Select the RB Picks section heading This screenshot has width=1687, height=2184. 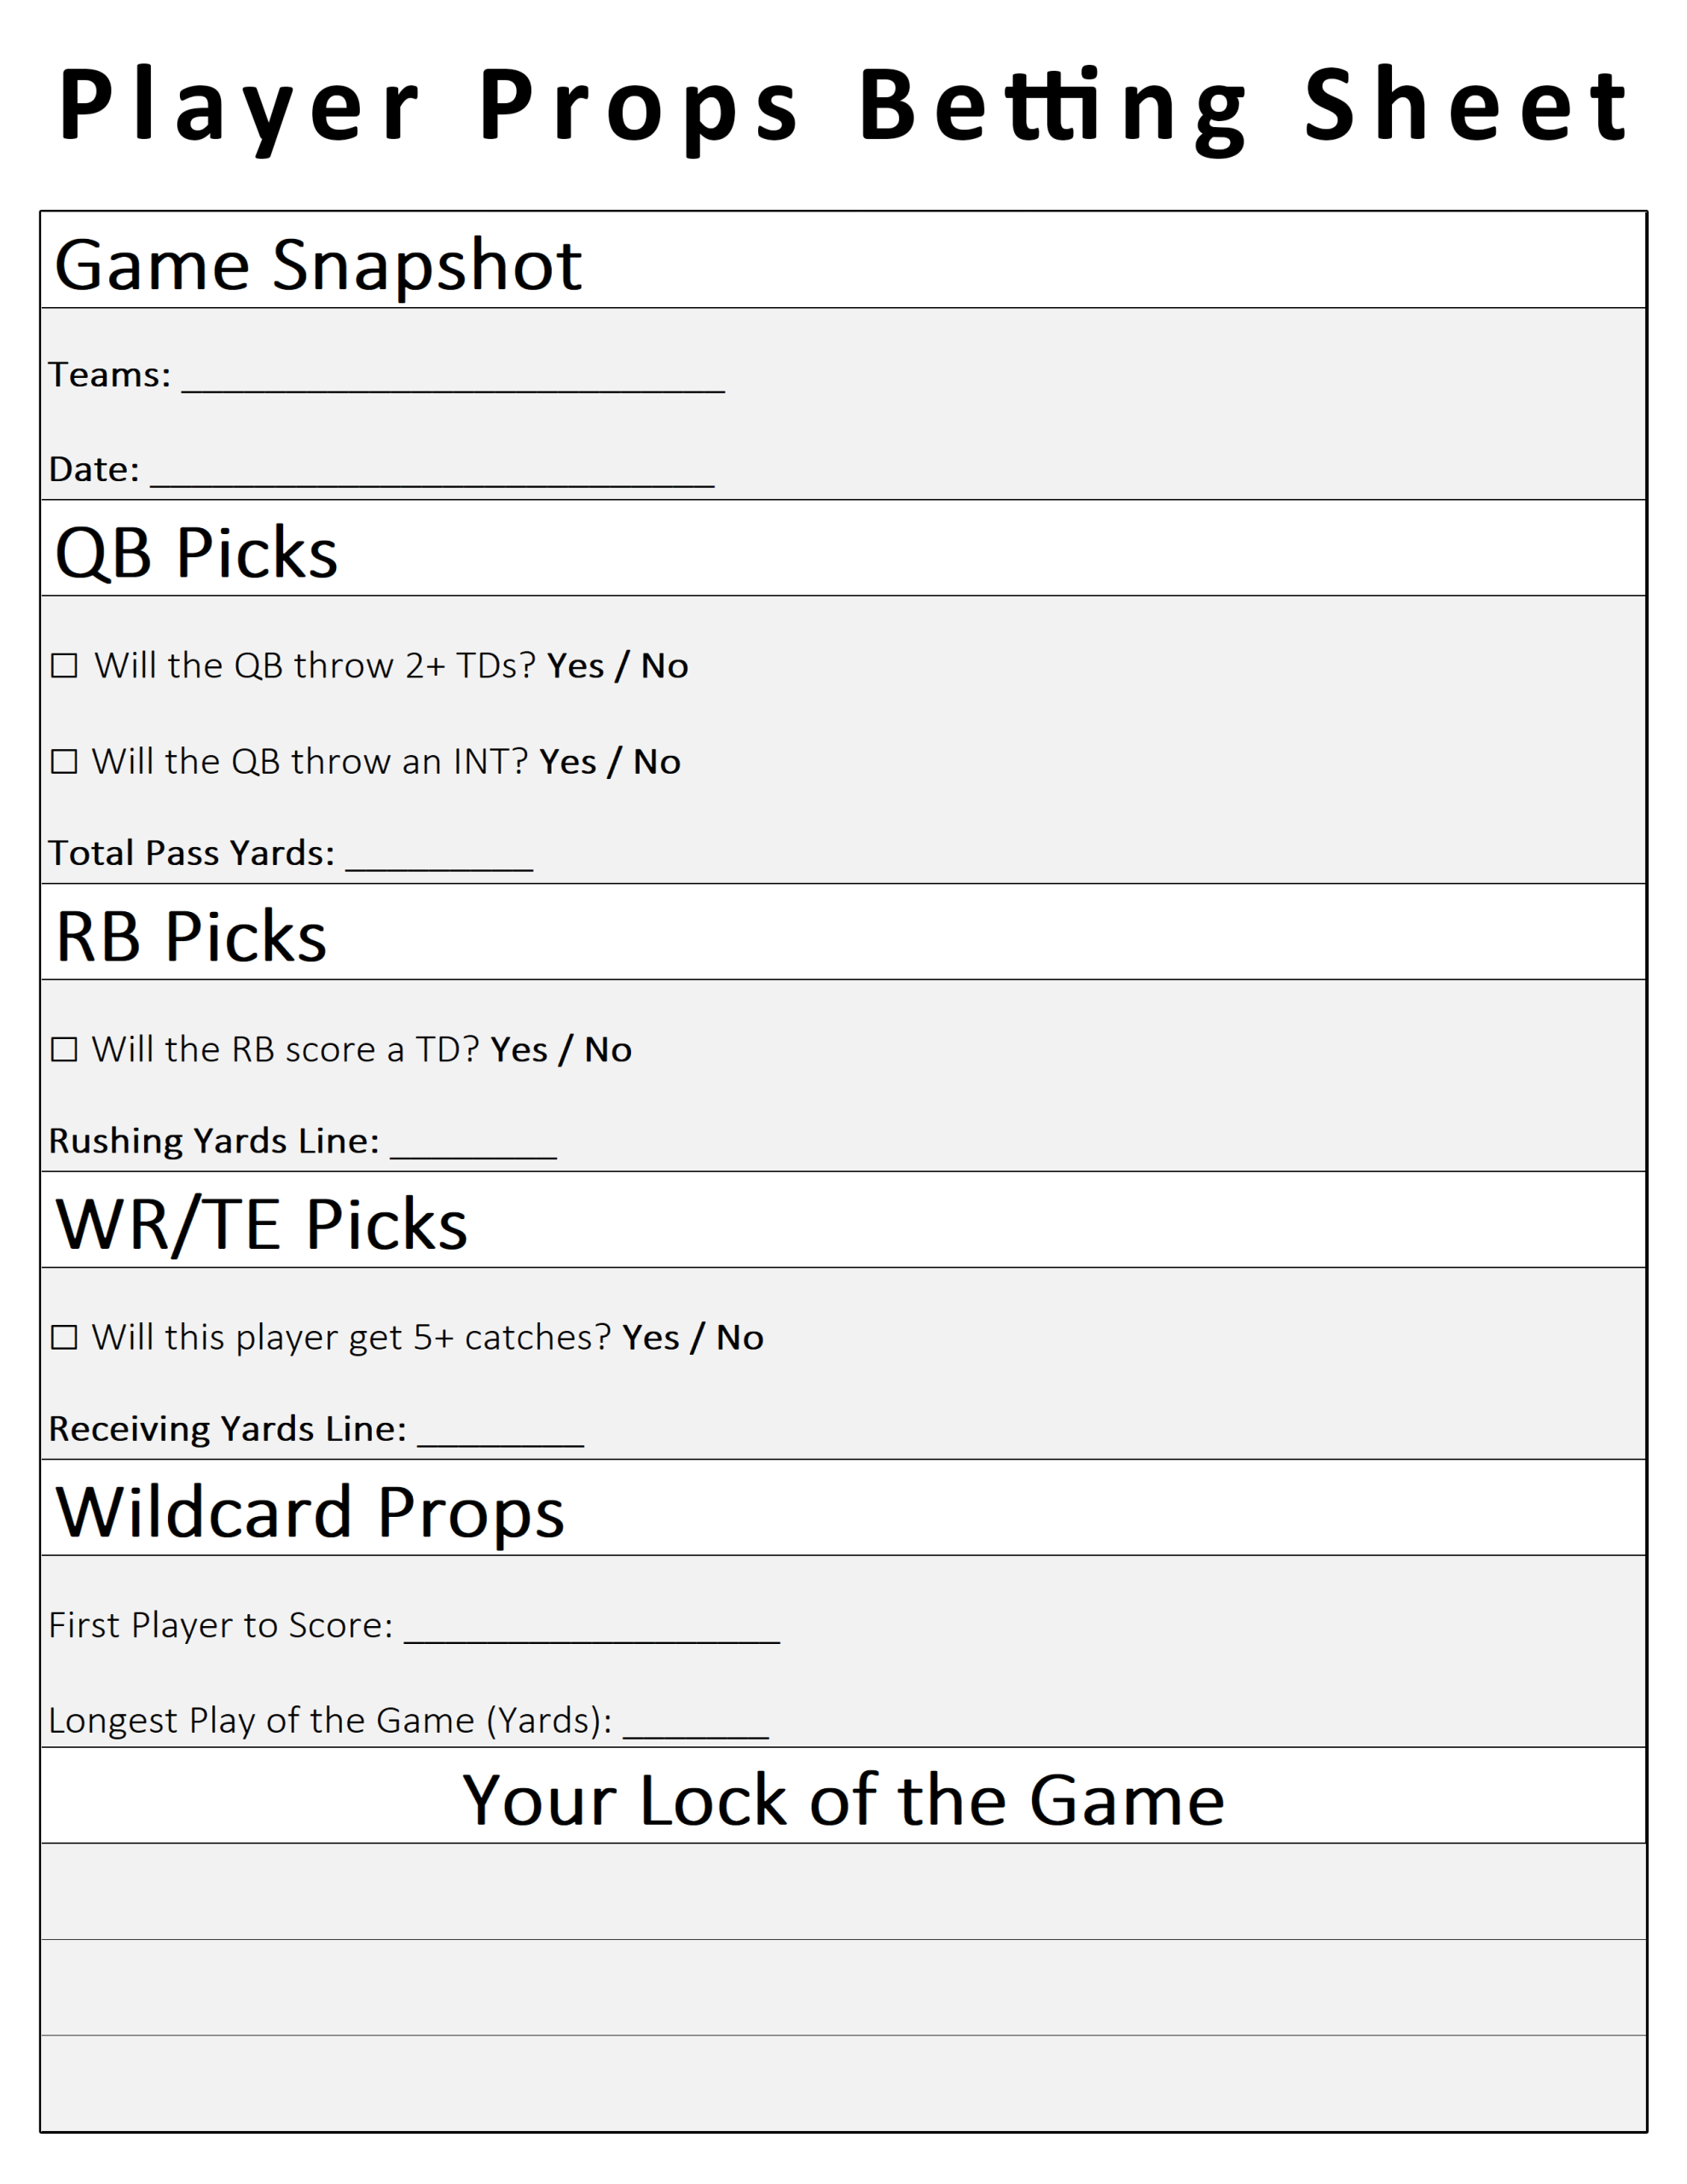pyautogui.click(x=191, y=937)
